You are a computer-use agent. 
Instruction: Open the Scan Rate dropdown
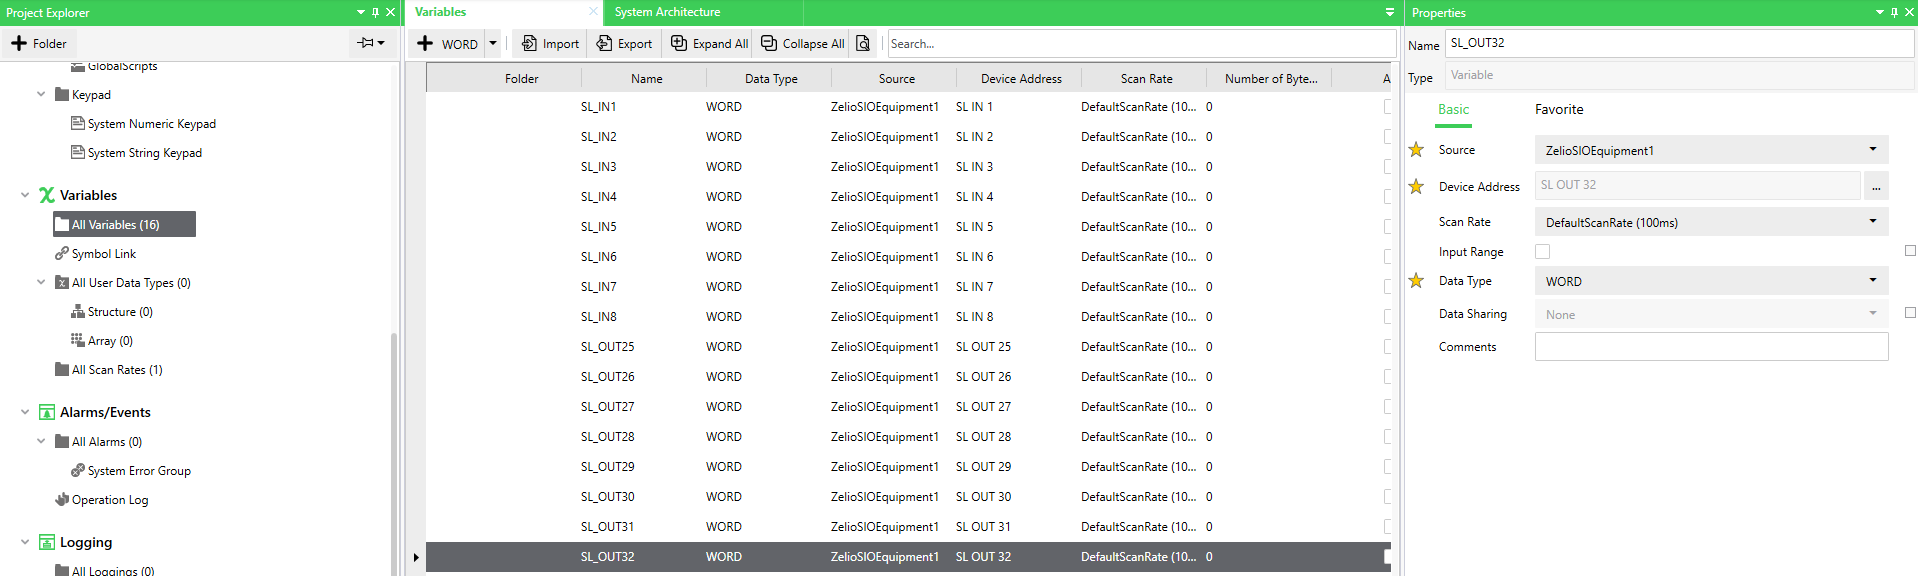(x=1711, y=222)
